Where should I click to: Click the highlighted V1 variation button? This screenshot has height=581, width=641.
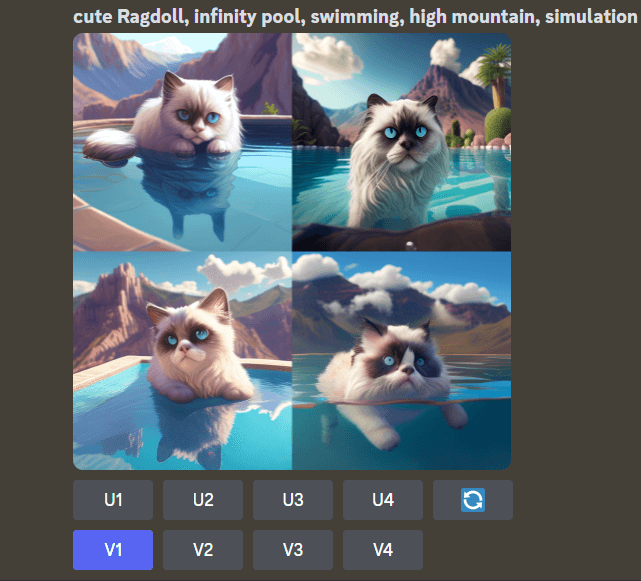(113, 550)
